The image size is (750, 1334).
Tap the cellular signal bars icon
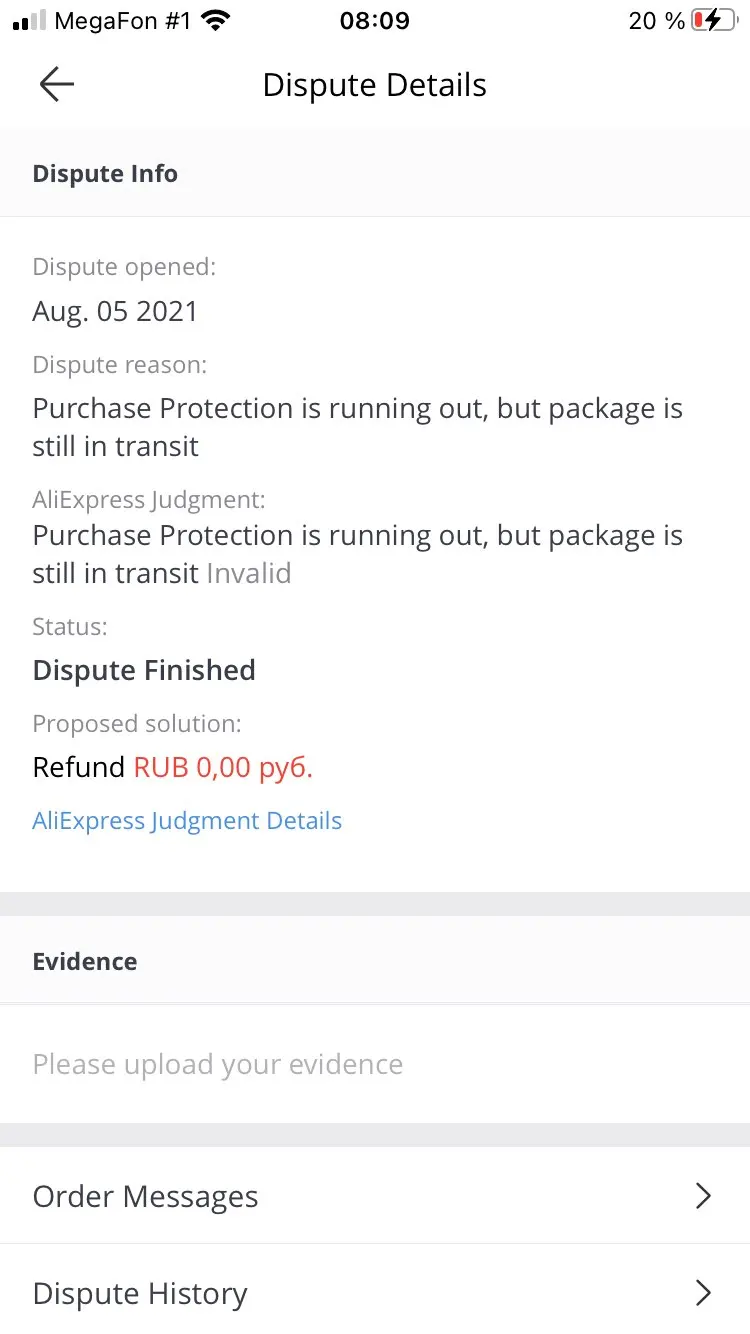tap(29, 20)
